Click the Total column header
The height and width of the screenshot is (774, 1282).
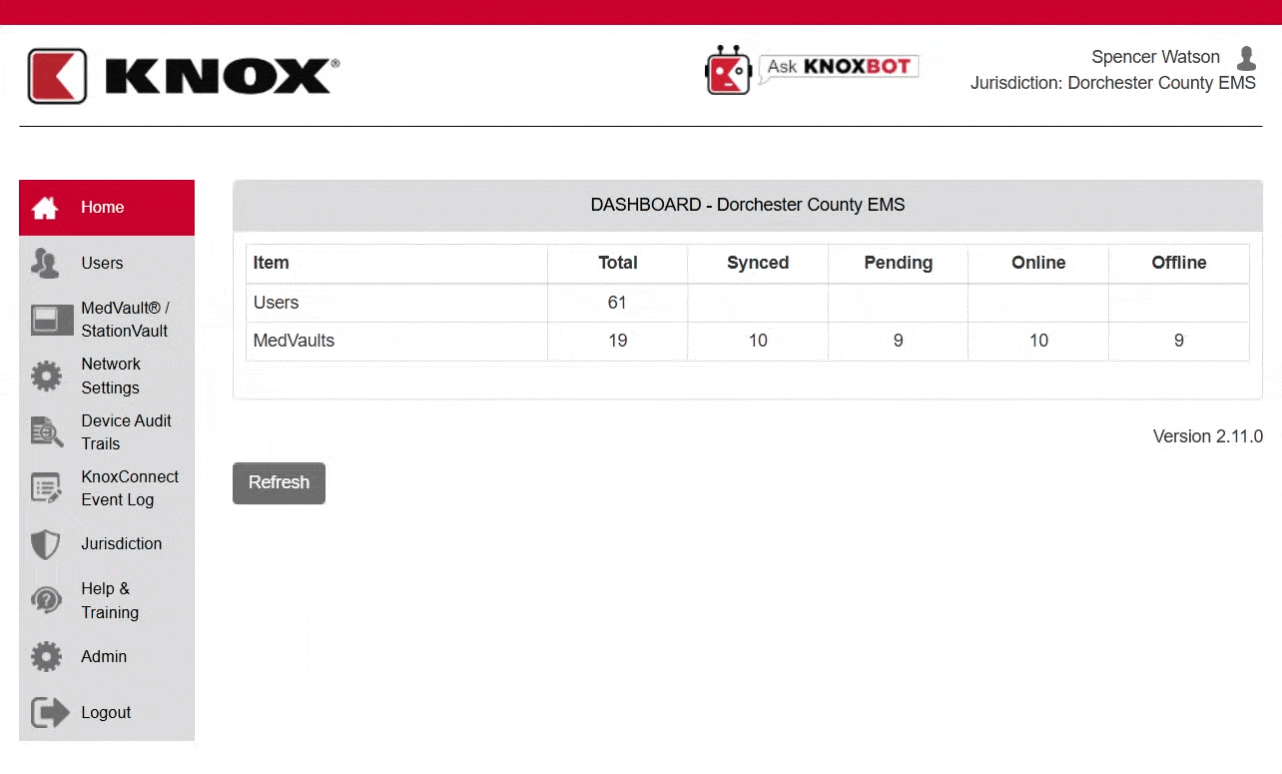click(x=618, y=263)
